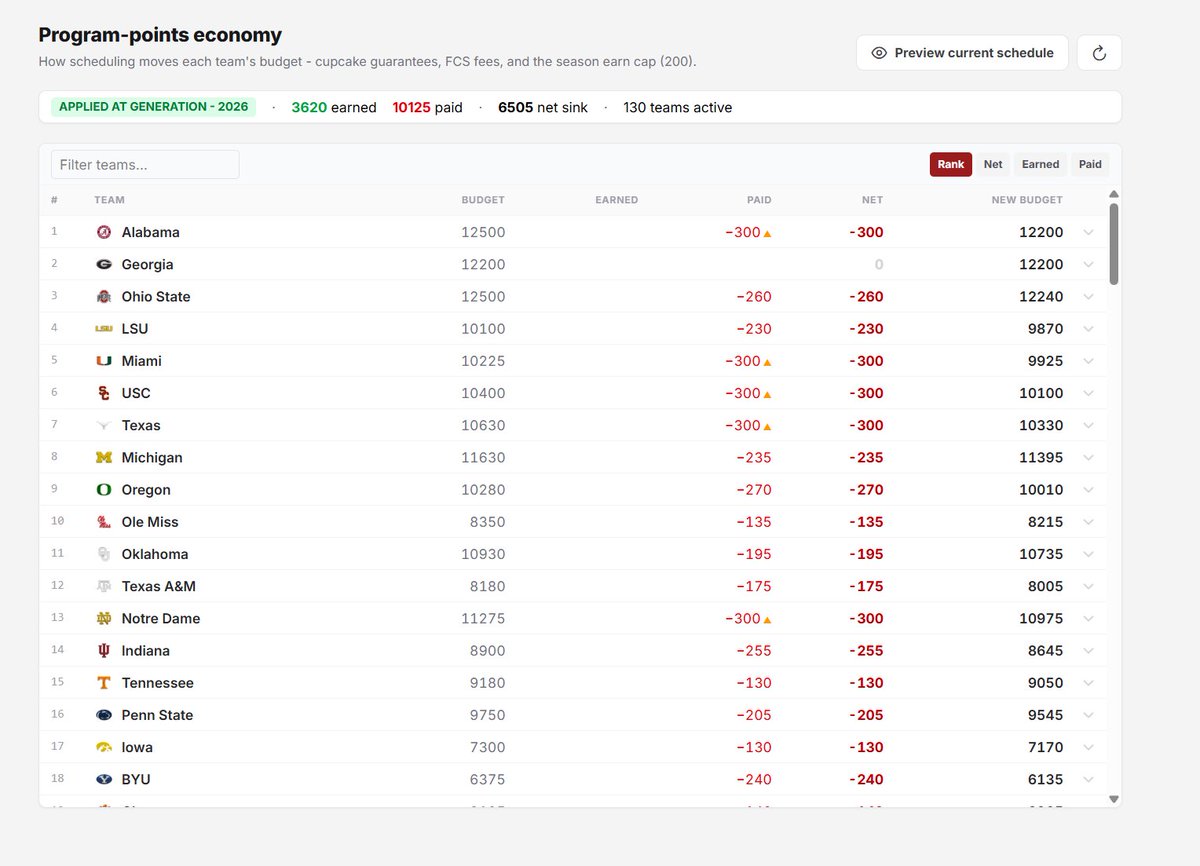Click Preview current schedule button
Image resolution: width=1200 pixels, height=866 pixels.
[x=962, y=53]
